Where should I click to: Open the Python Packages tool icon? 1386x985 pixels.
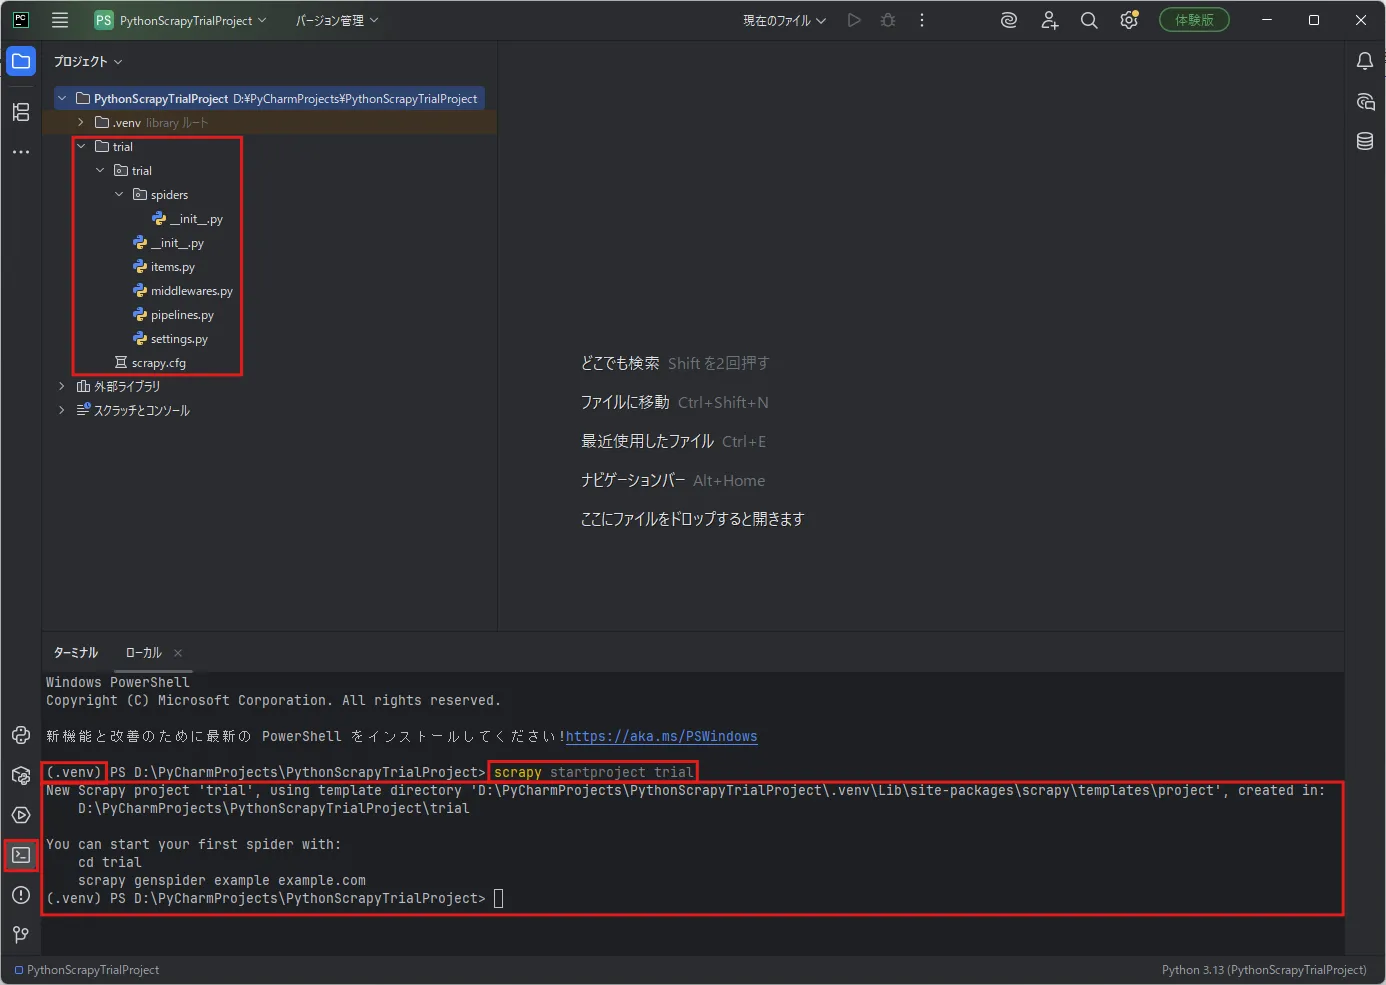pyautogui.click(x=21, y=775)
